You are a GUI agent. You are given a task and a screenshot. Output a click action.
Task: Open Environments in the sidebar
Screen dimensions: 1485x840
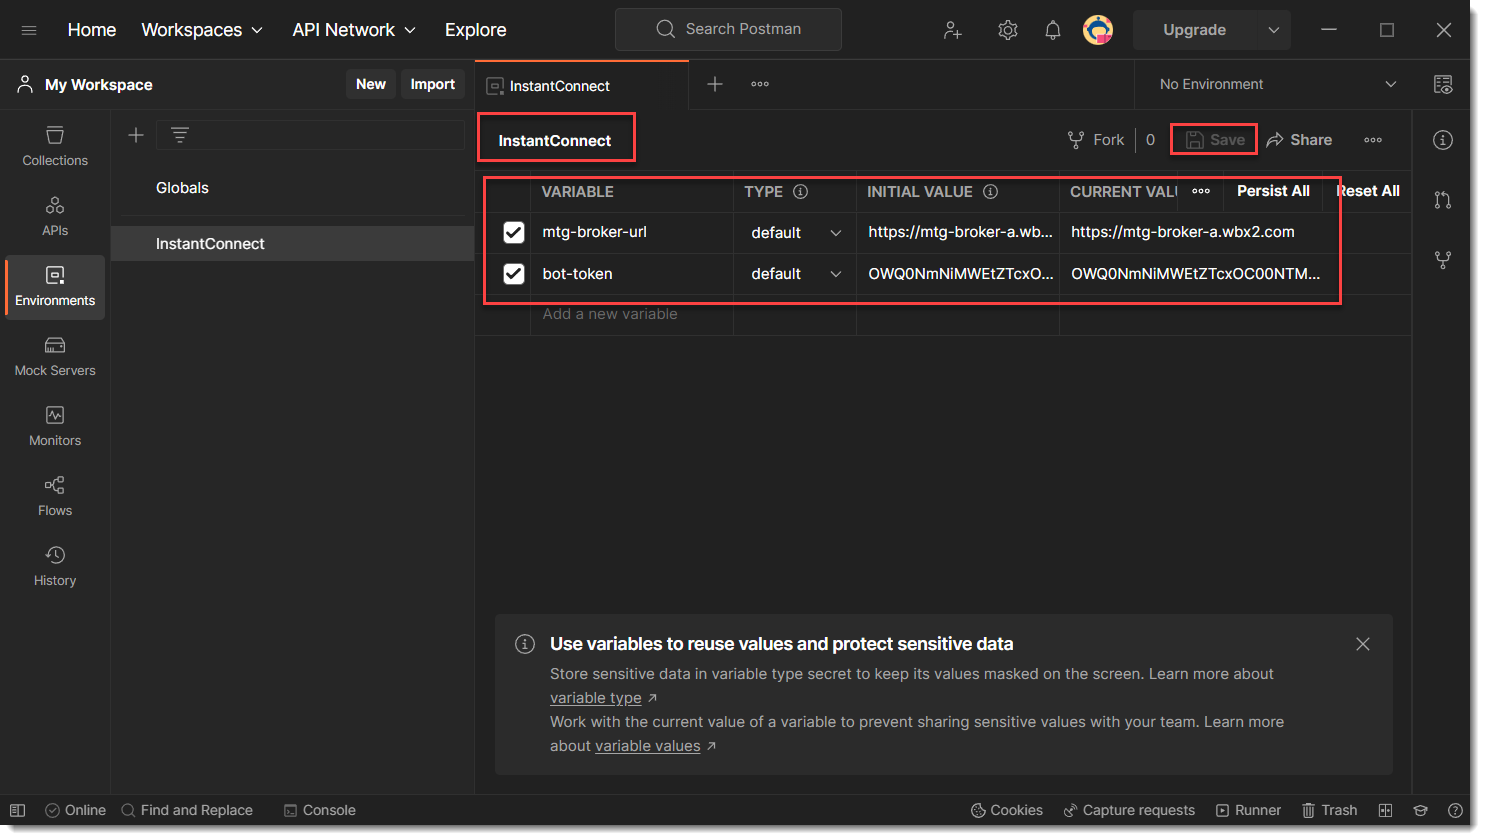tap(55, 286)
